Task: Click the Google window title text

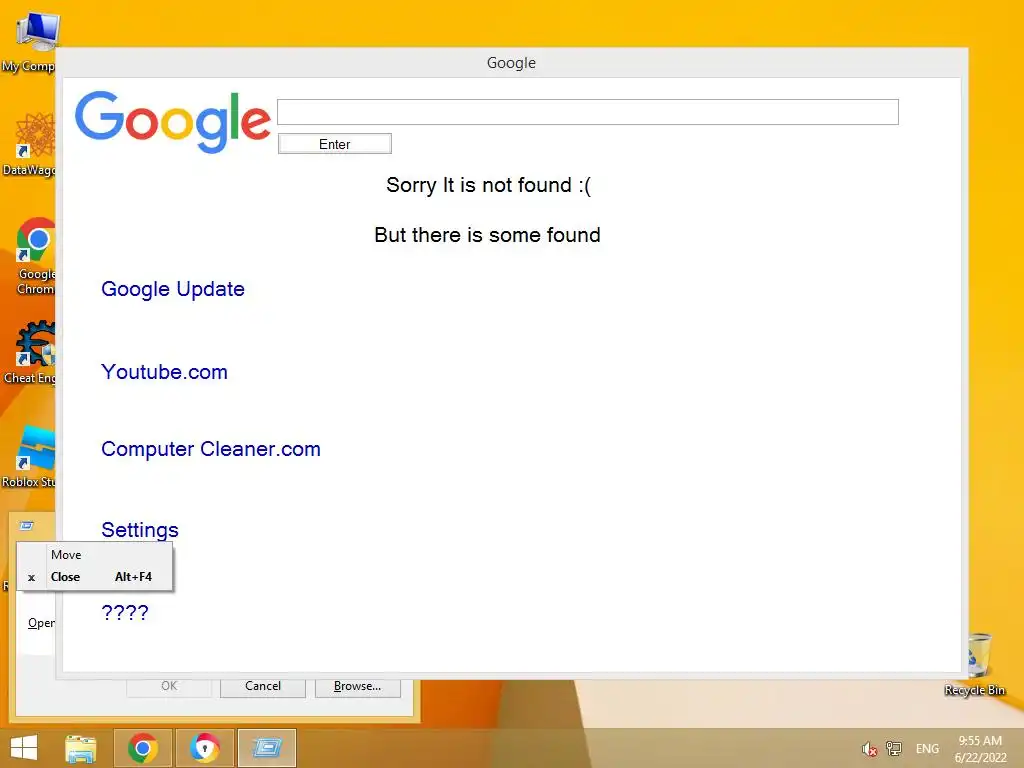Action: (x=511, y=63)
